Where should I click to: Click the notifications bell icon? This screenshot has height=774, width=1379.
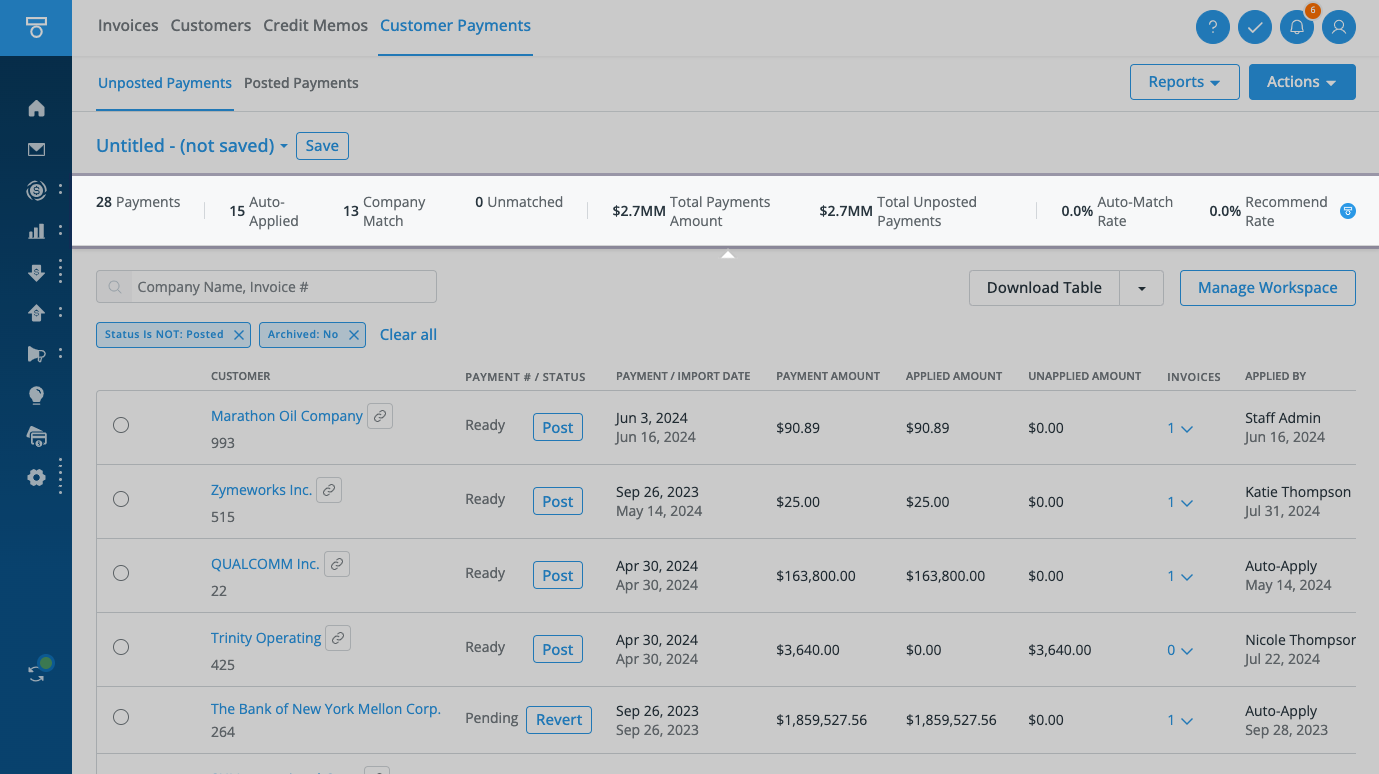(1296, 27)
